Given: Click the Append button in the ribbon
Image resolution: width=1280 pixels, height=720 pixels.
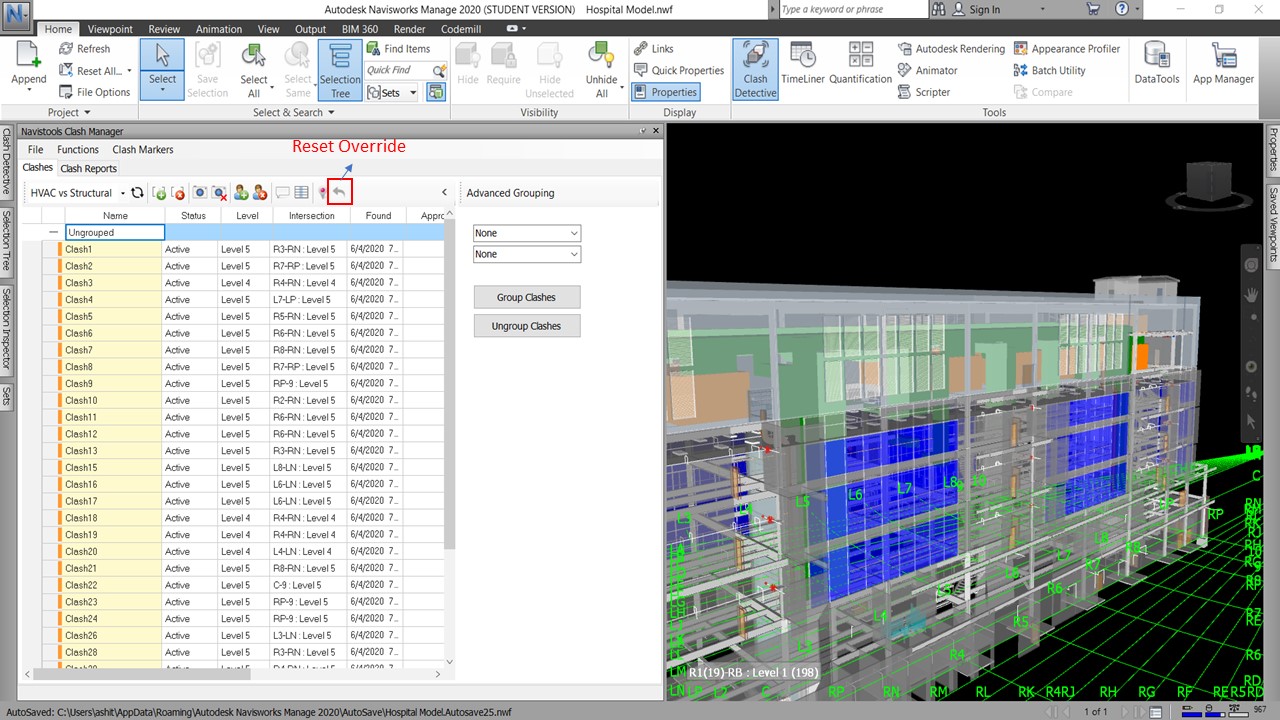Looking at the screenshot, I should click(28, 67).
